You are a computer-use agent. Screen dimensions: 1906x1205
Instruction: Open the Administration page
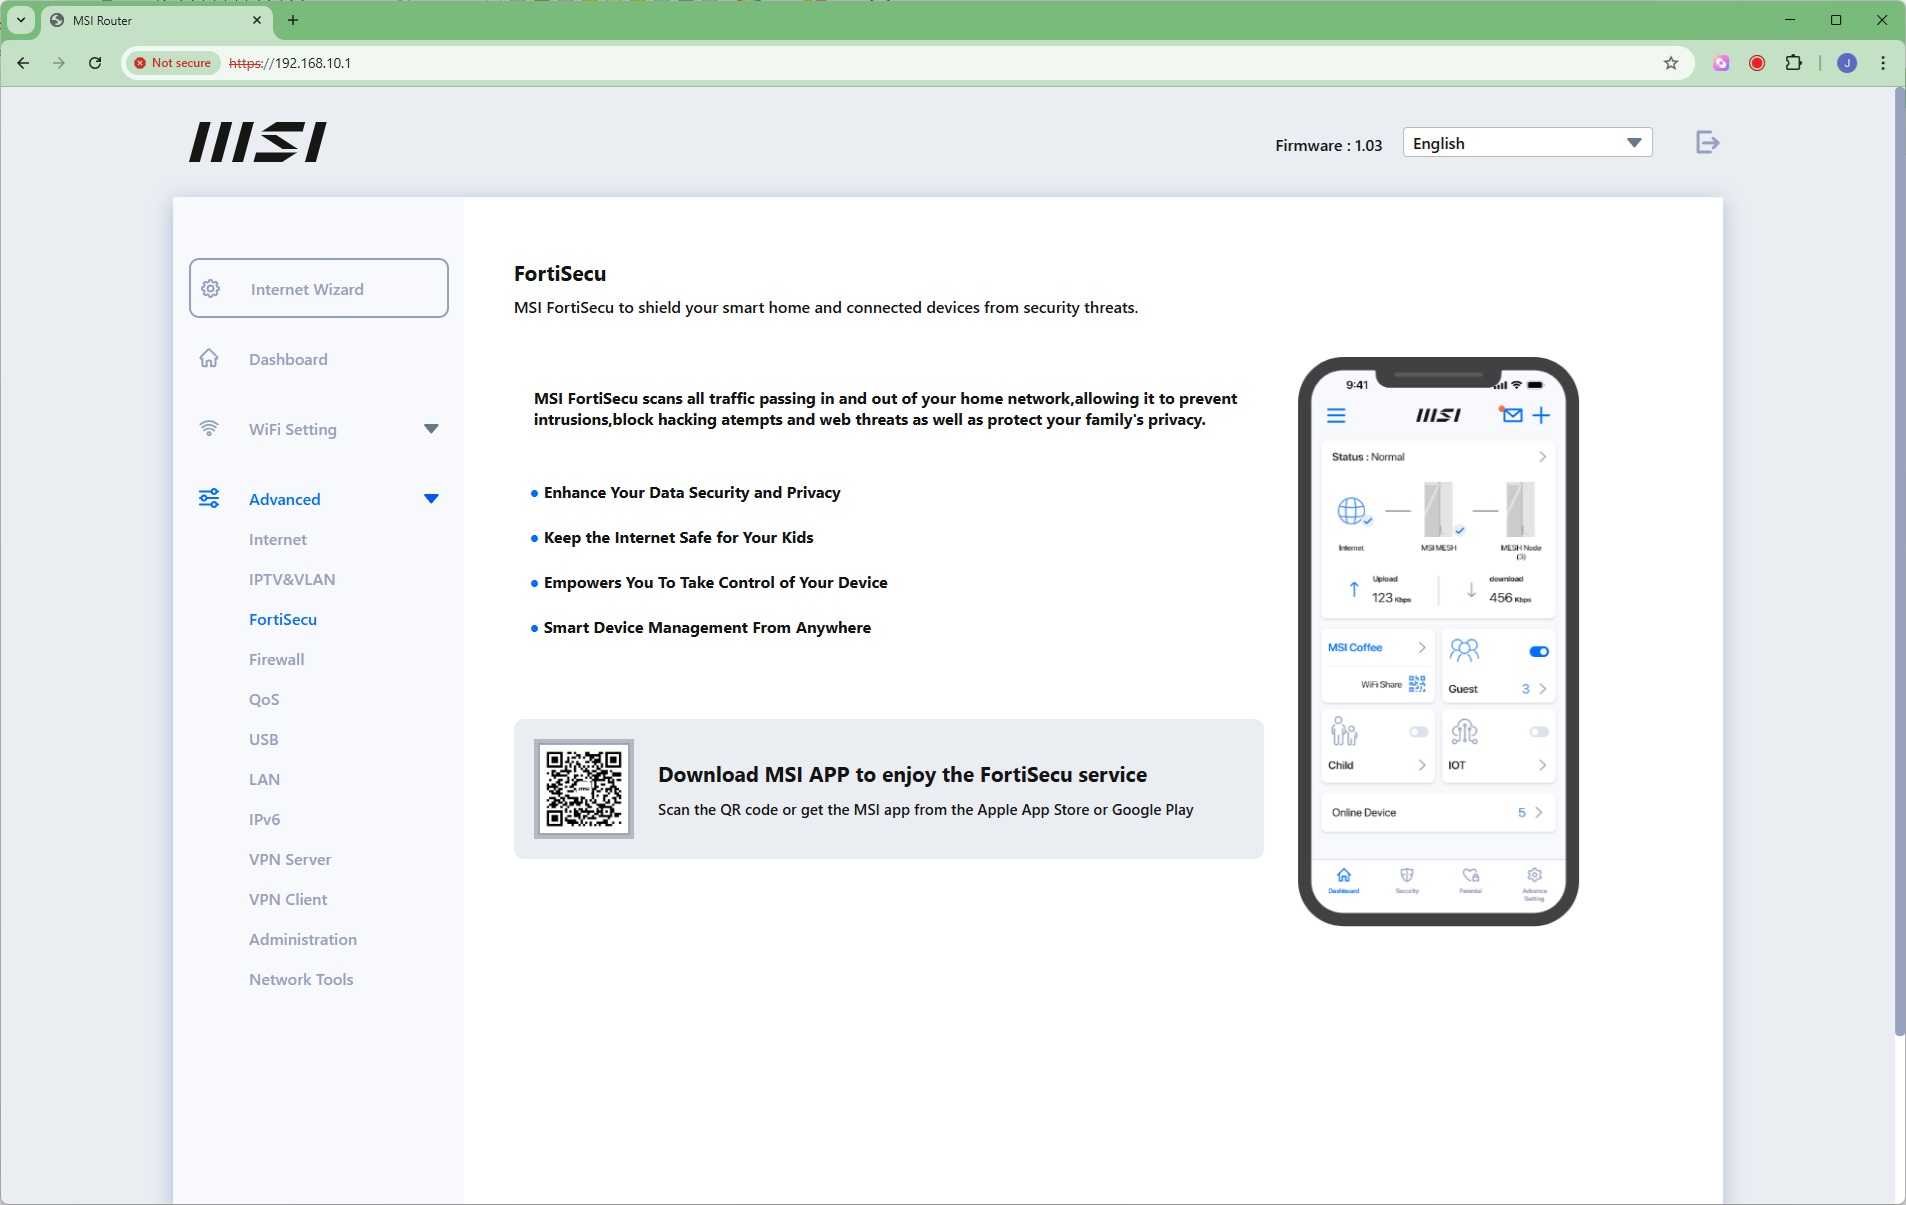tap(302, 940)
